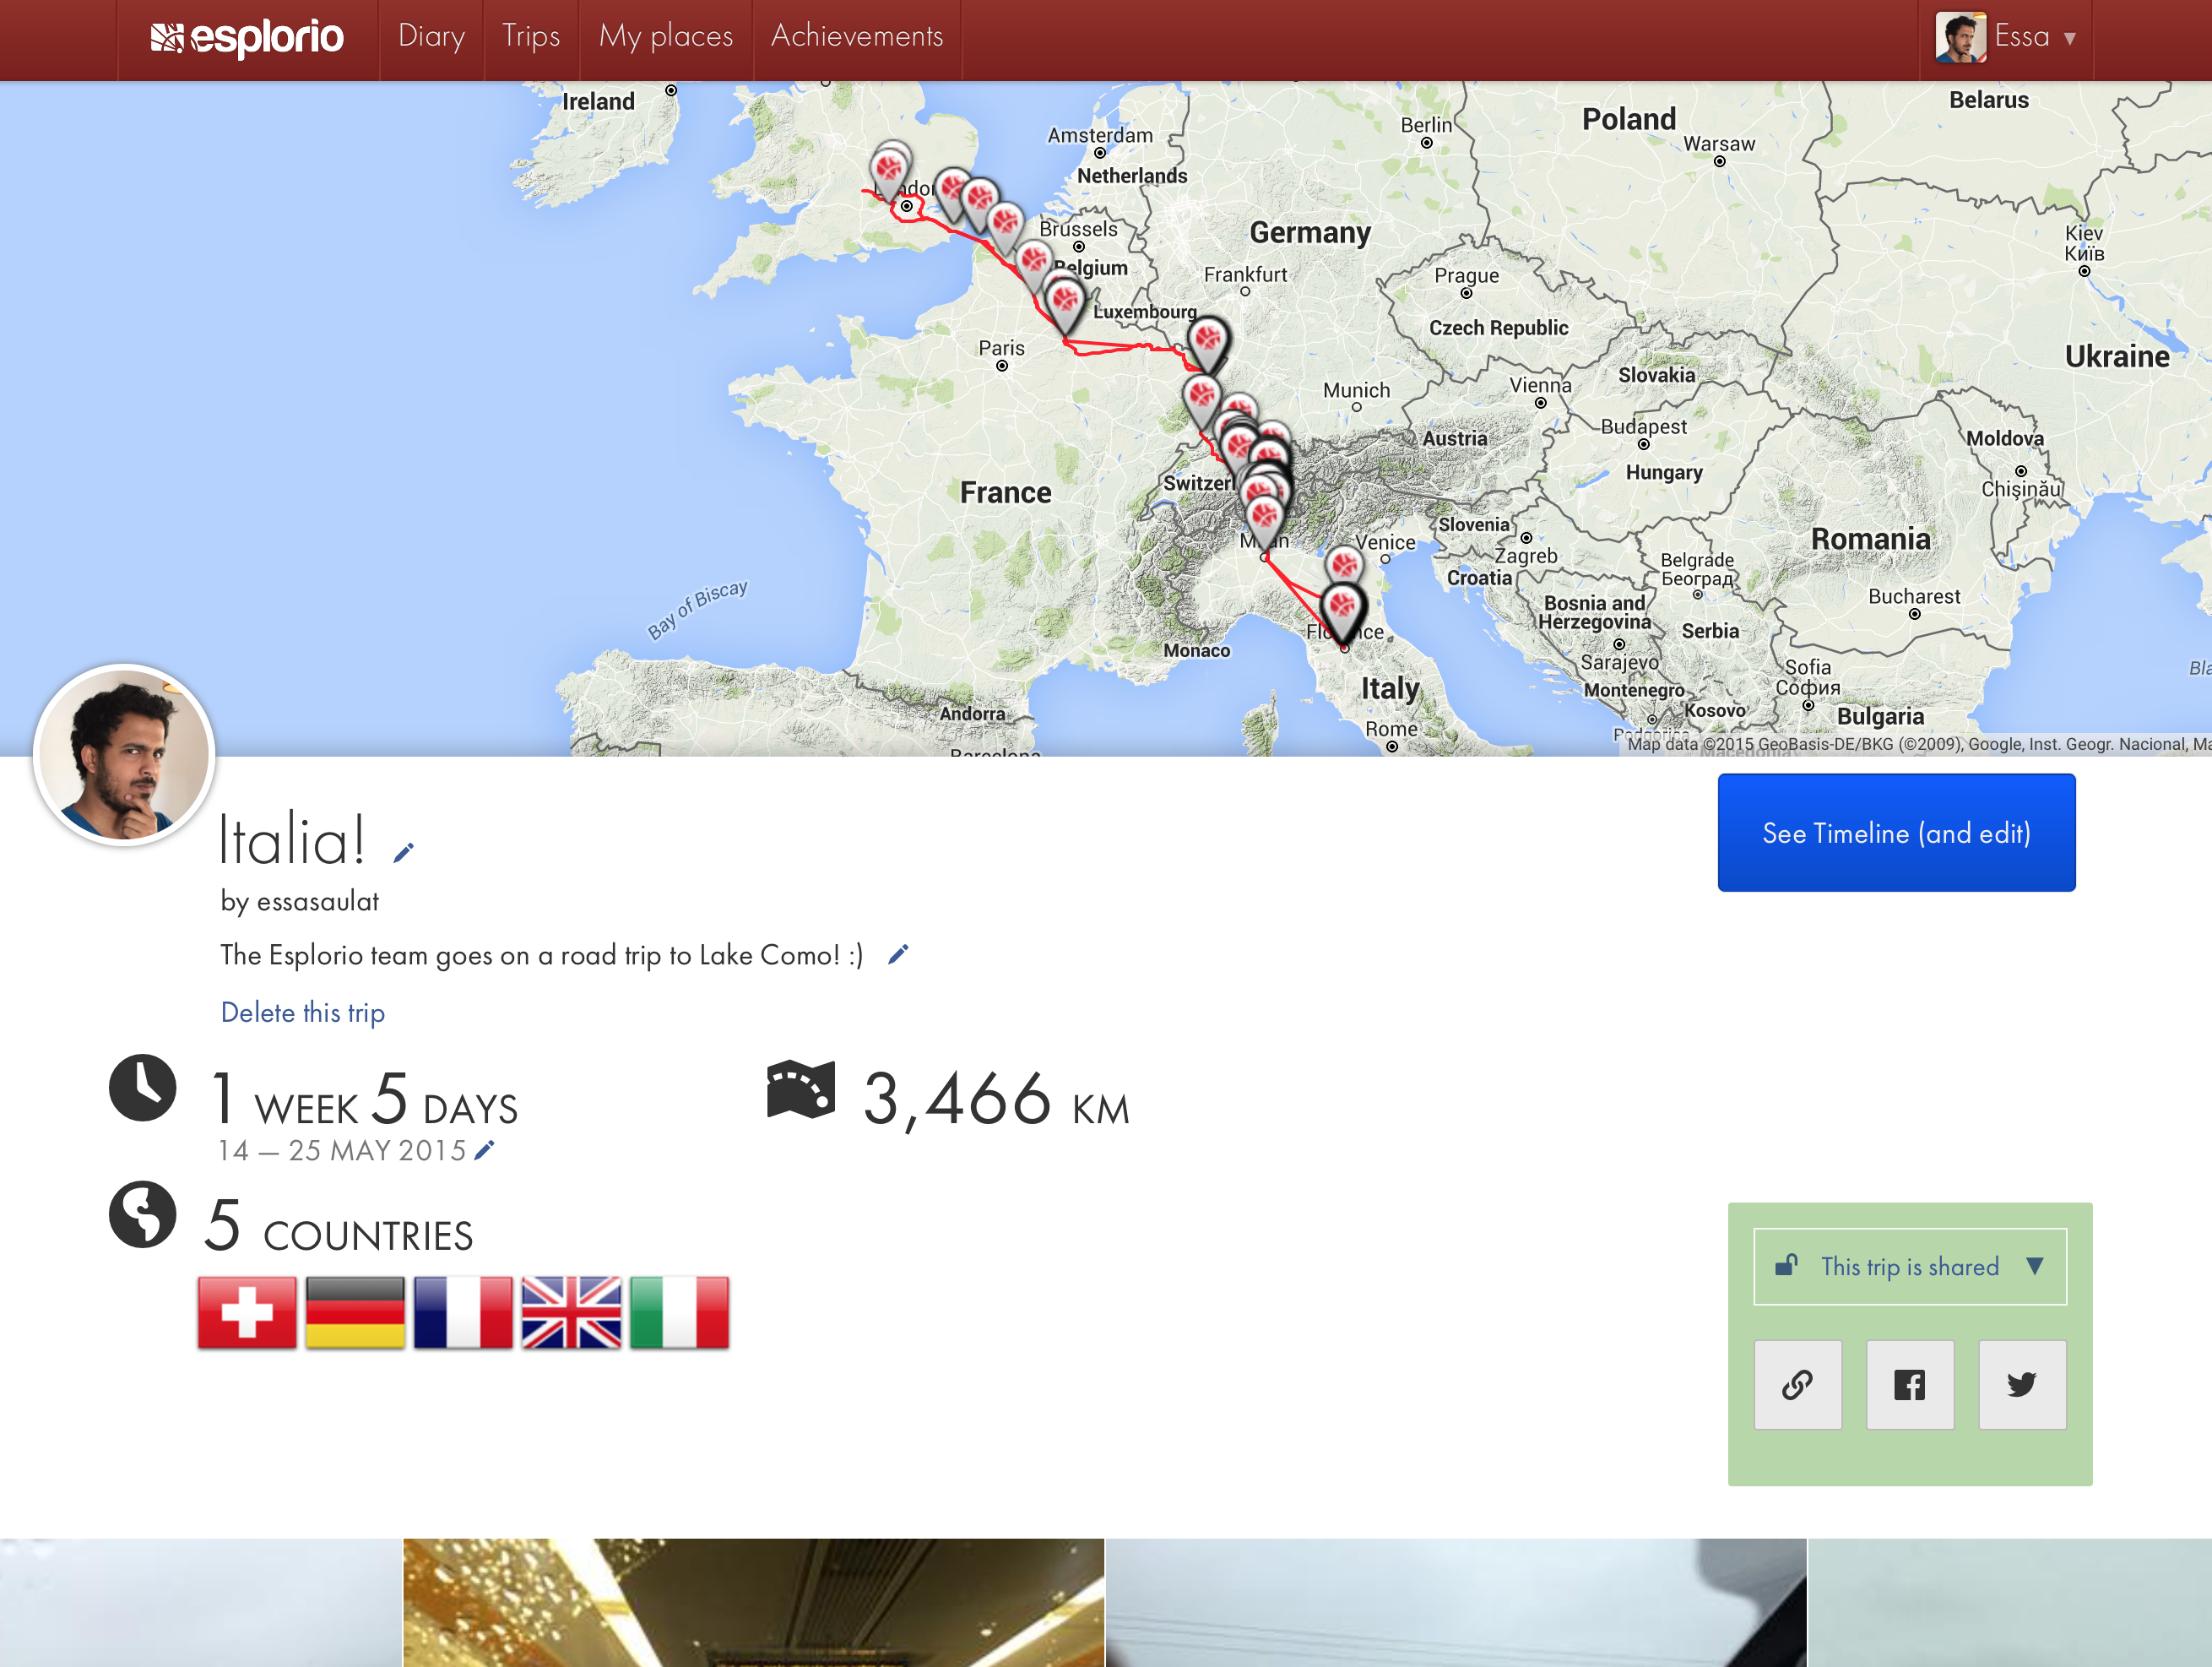Copy trip link using chain icon
This screenshot has height=1667, width=2212.
[x=1797, y=1384]
